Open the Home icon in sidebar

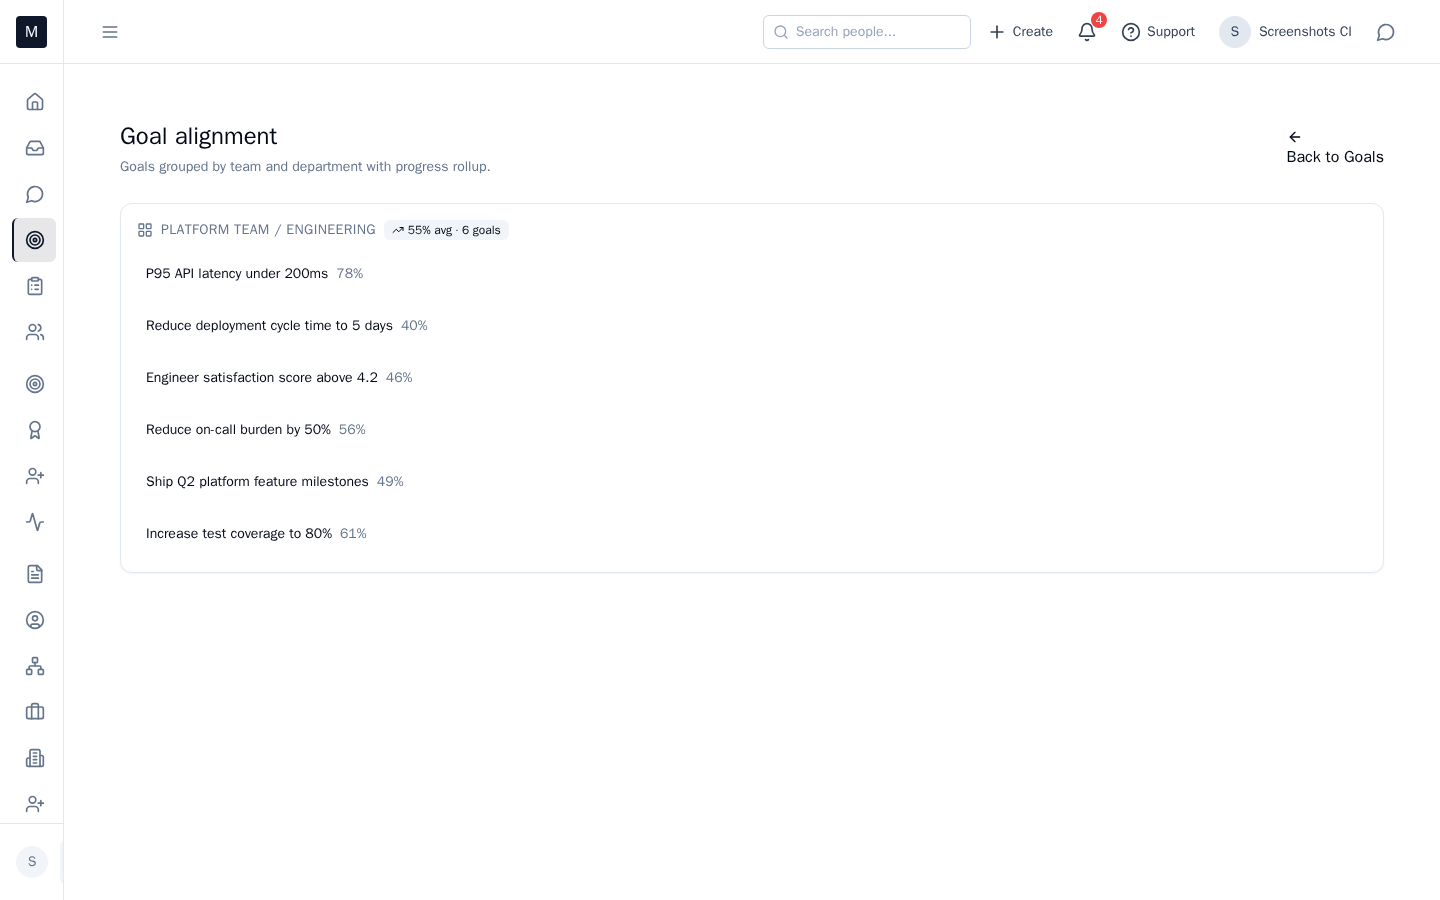click(35, 102)
